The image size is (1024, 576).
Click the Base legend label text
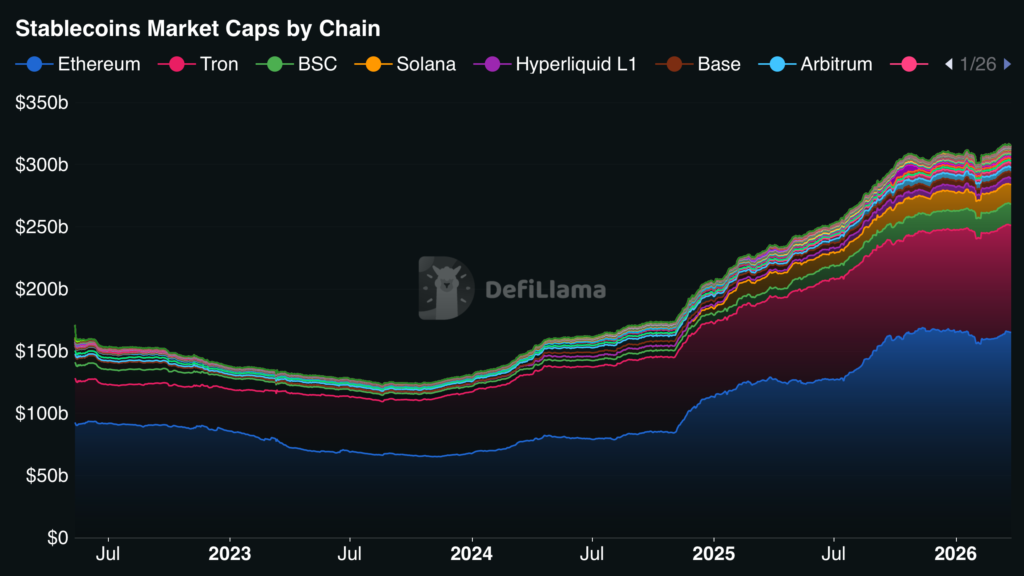point(719,64)
